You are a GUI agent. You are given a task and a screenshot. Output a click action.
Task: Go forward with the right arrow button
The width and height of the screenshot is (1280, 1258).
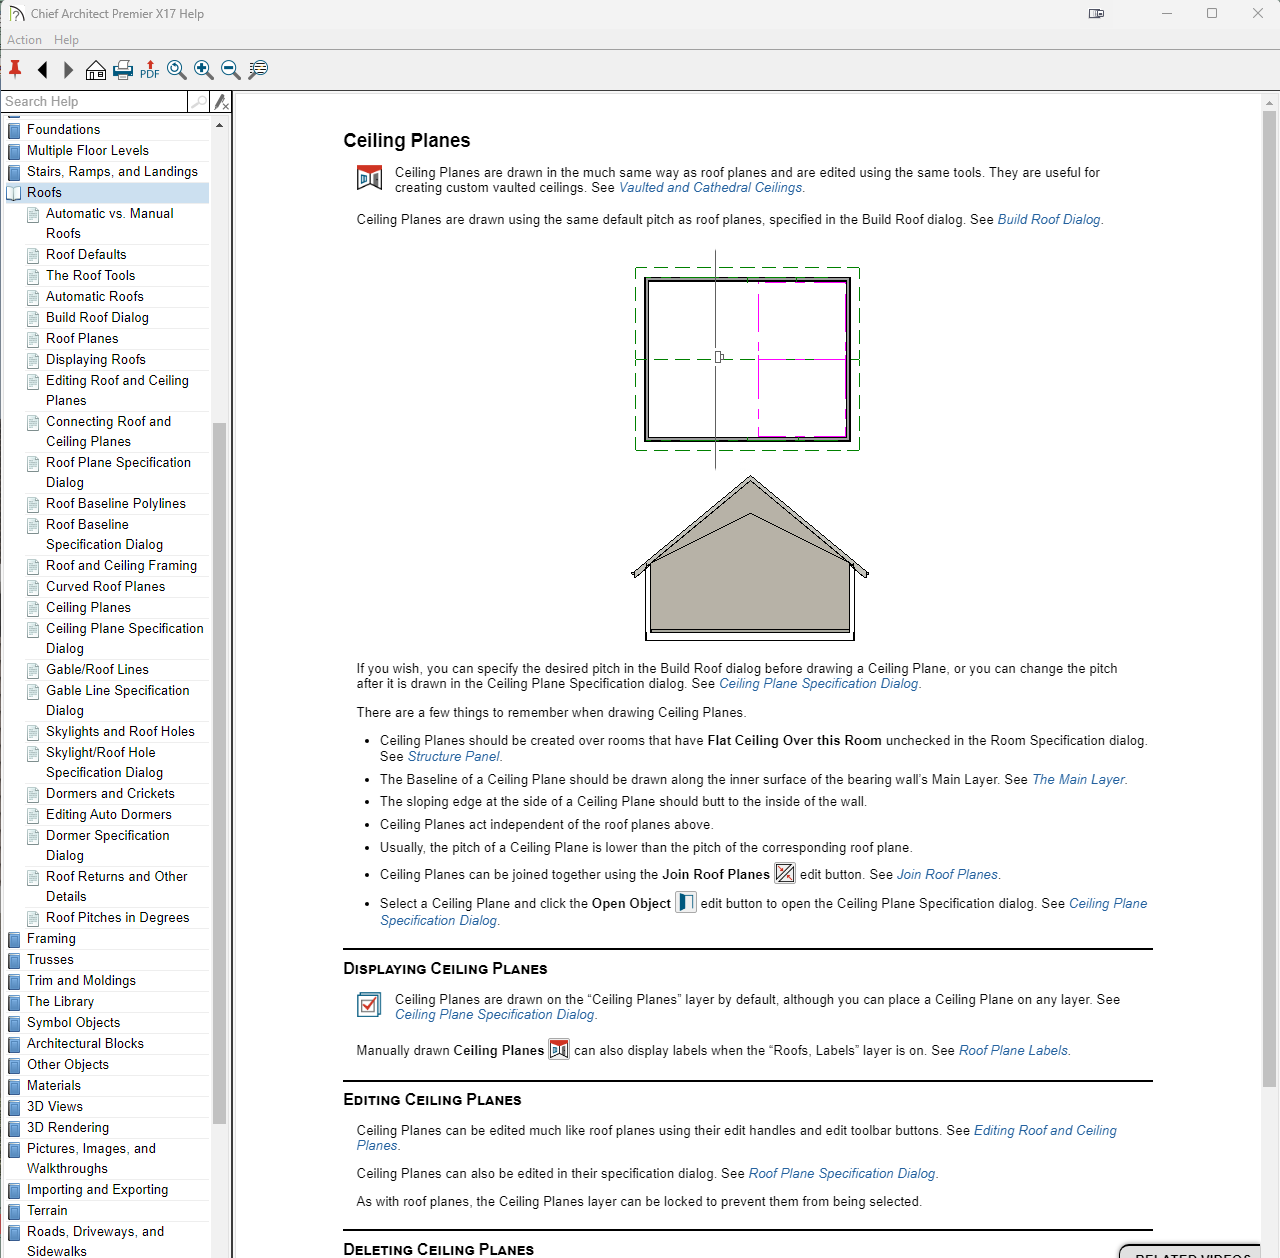coord(68,69)
